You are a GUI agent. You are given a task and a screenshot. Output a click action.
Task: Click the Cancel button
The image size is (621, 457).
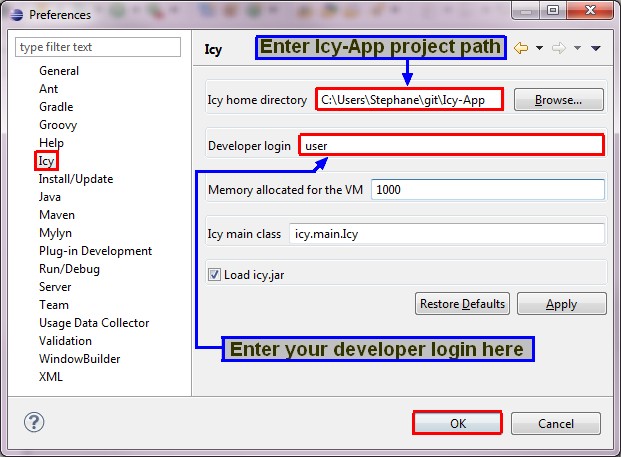click(556, 423)
